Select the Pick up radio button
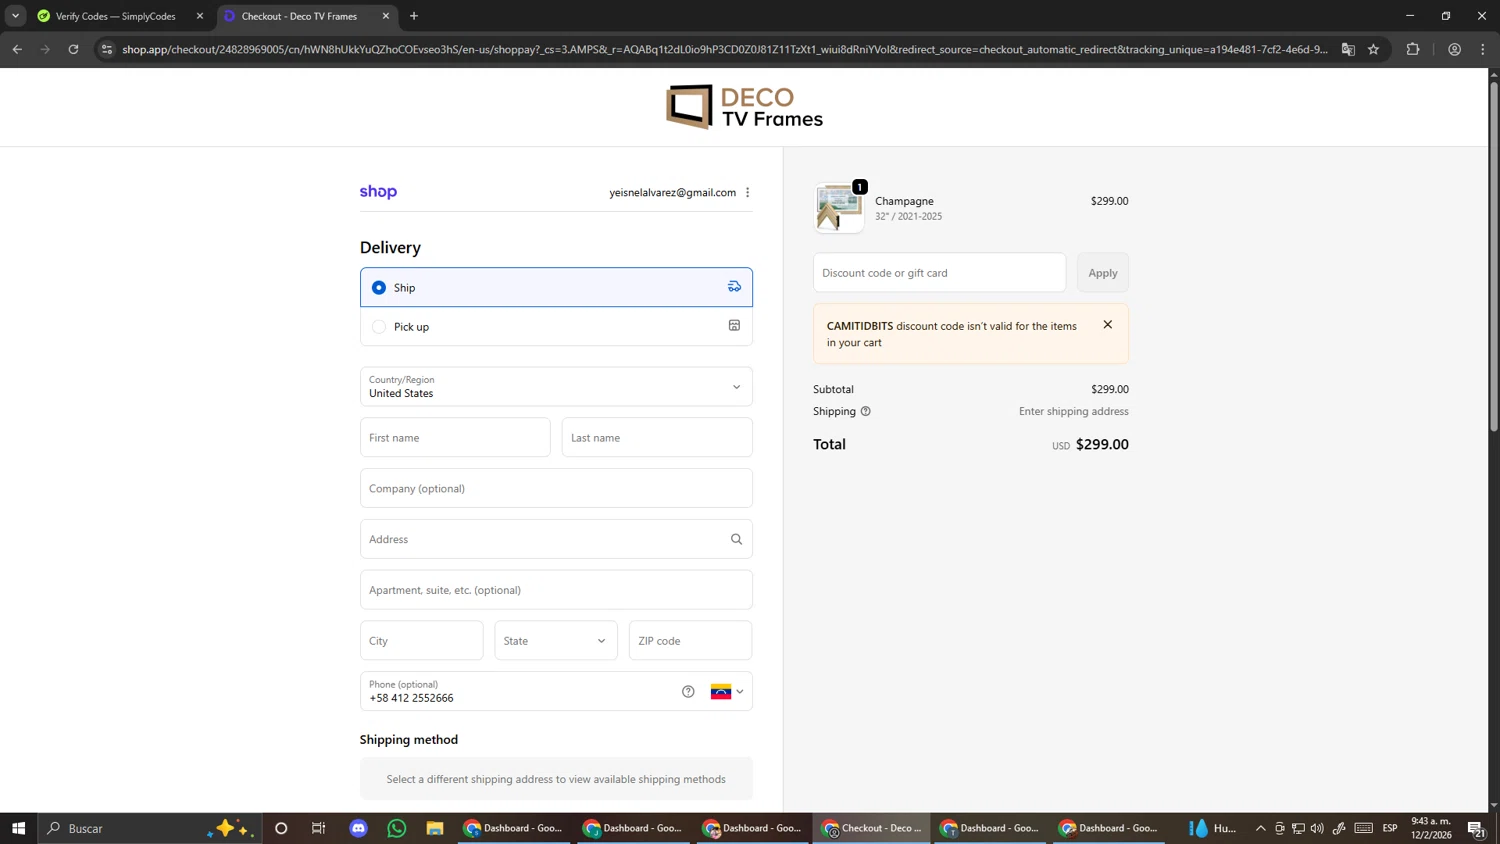 pos(379,326)
